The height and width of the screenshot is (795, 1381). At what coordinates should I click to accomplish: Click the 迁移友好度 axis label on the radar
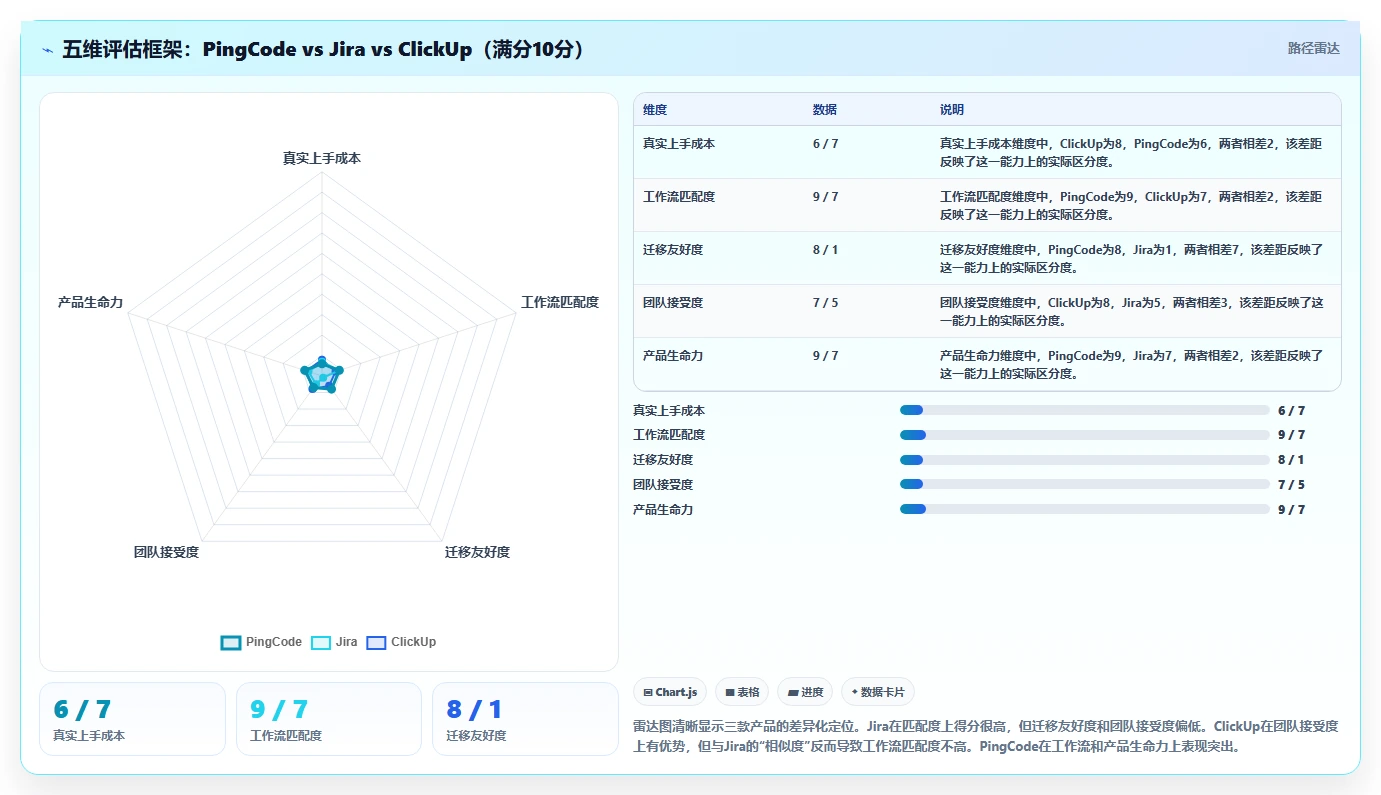click(477, 552)
